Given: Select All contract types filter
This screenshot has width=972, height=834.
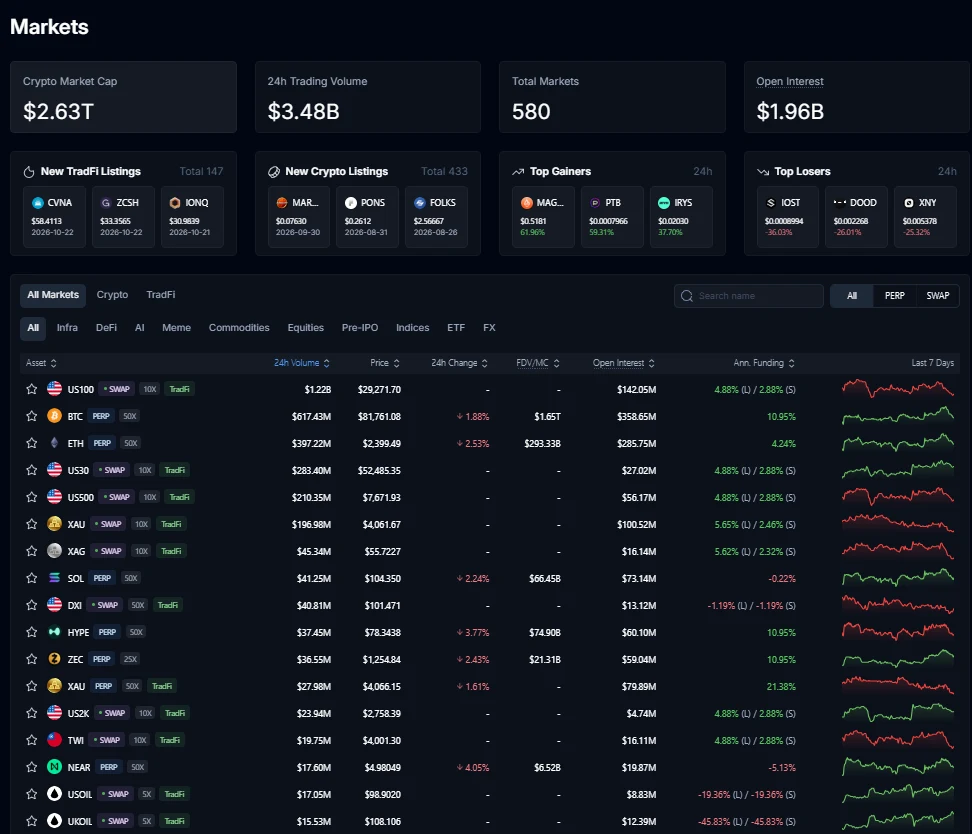Looking at the screenshot, I should (x=852, y=296).
